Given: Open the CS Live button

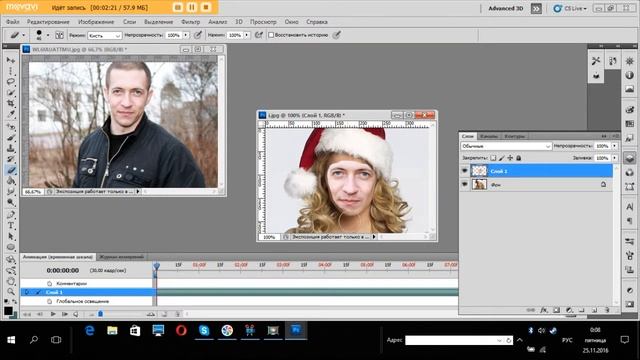Looking at the screenshot, I should click(x=570, y=9).
